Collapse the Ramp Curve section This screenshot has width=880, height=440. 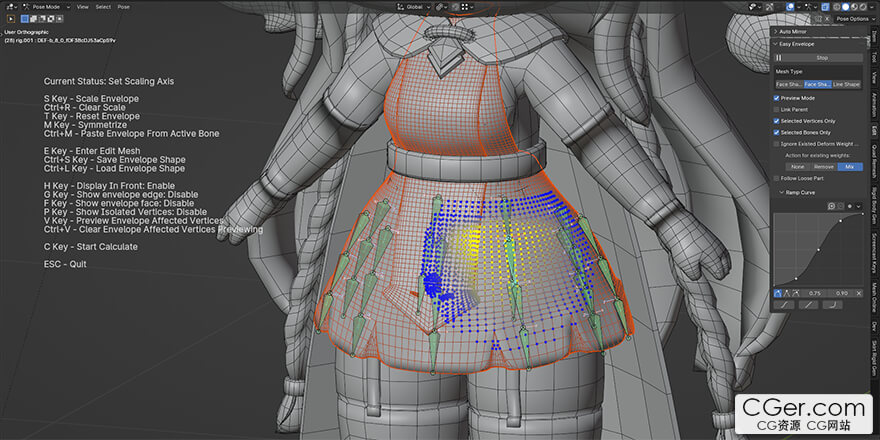click(x=780, y=191)
